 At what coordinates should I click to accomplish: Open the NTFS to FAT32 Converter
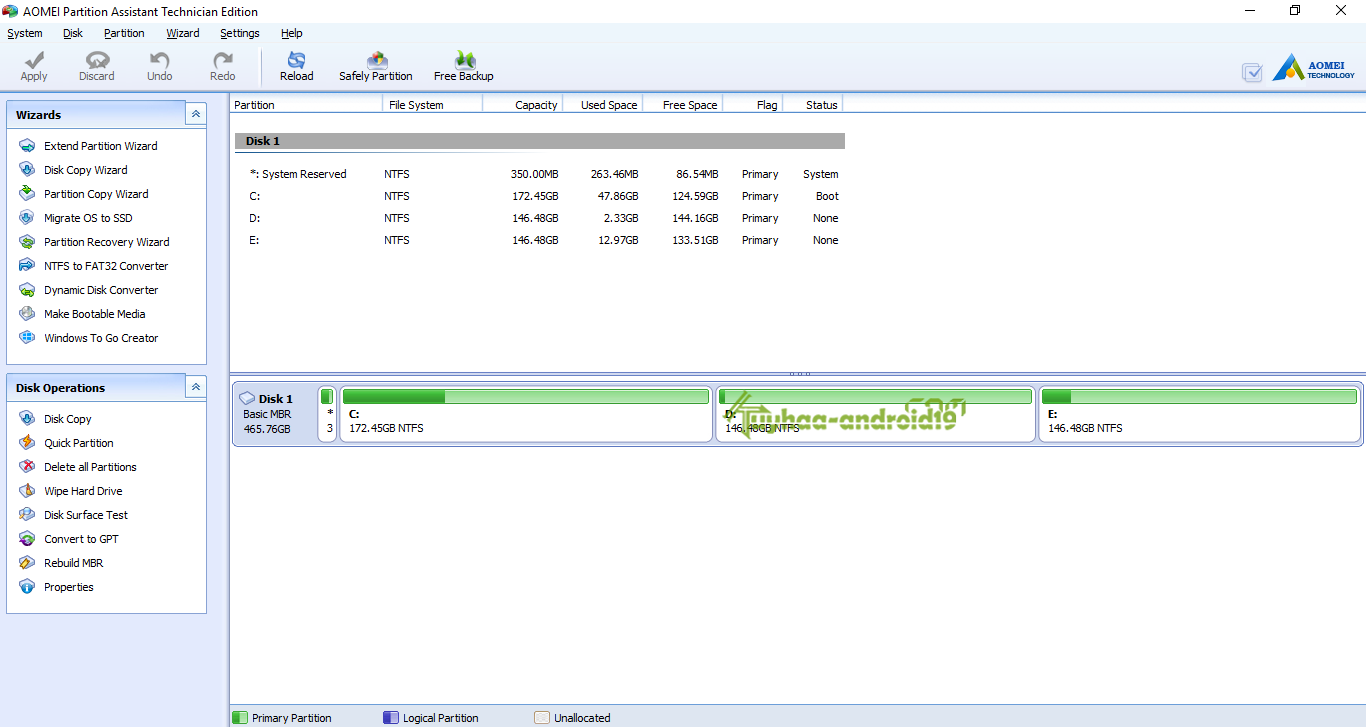coord(105,266)
